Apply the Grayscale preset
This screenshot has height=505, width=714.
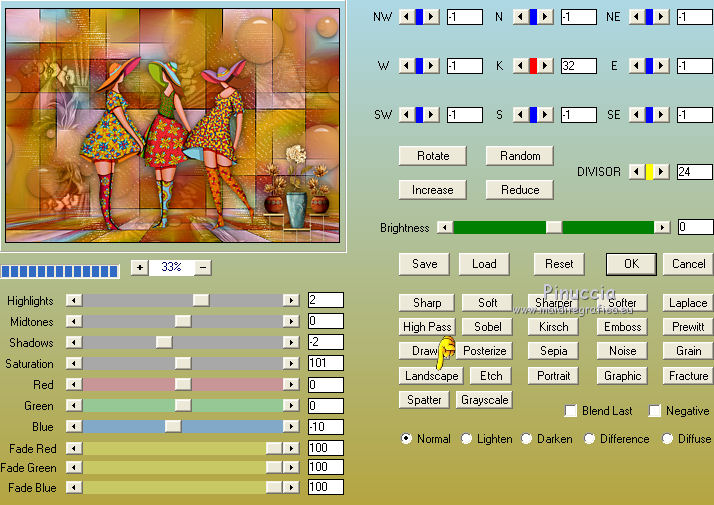(484, 400)
